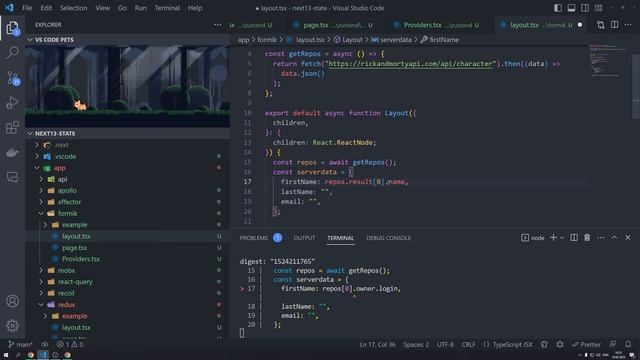Open the Search view in activity bar

tap(12, 52)
